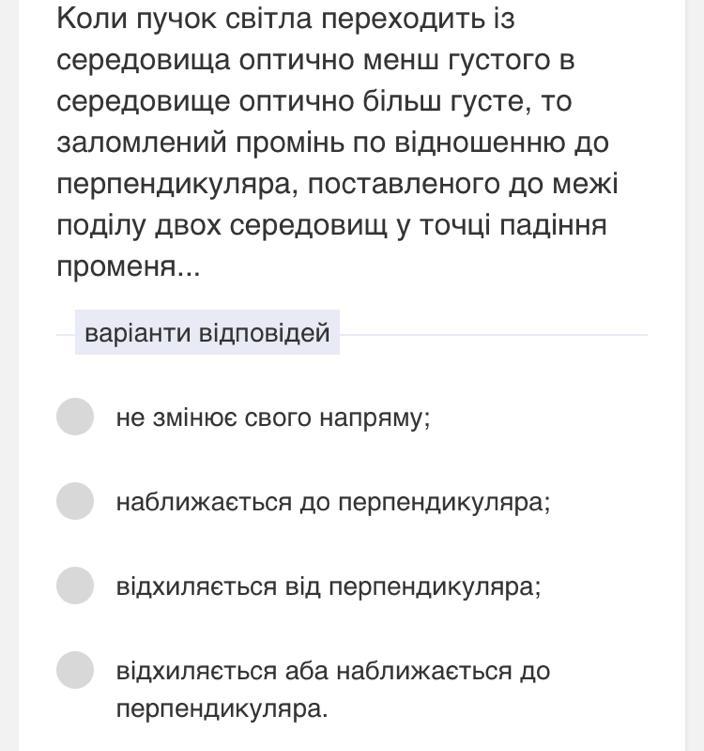Click question line 'середовища оптично менш густого в'

tap(316, 60)
